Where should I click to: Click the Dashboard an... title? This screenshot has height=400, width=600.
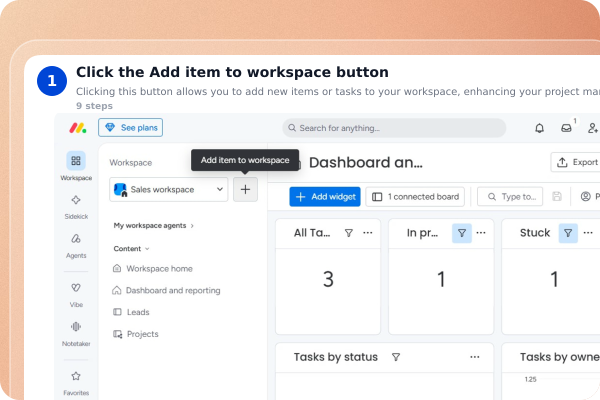tap(366, 163)
